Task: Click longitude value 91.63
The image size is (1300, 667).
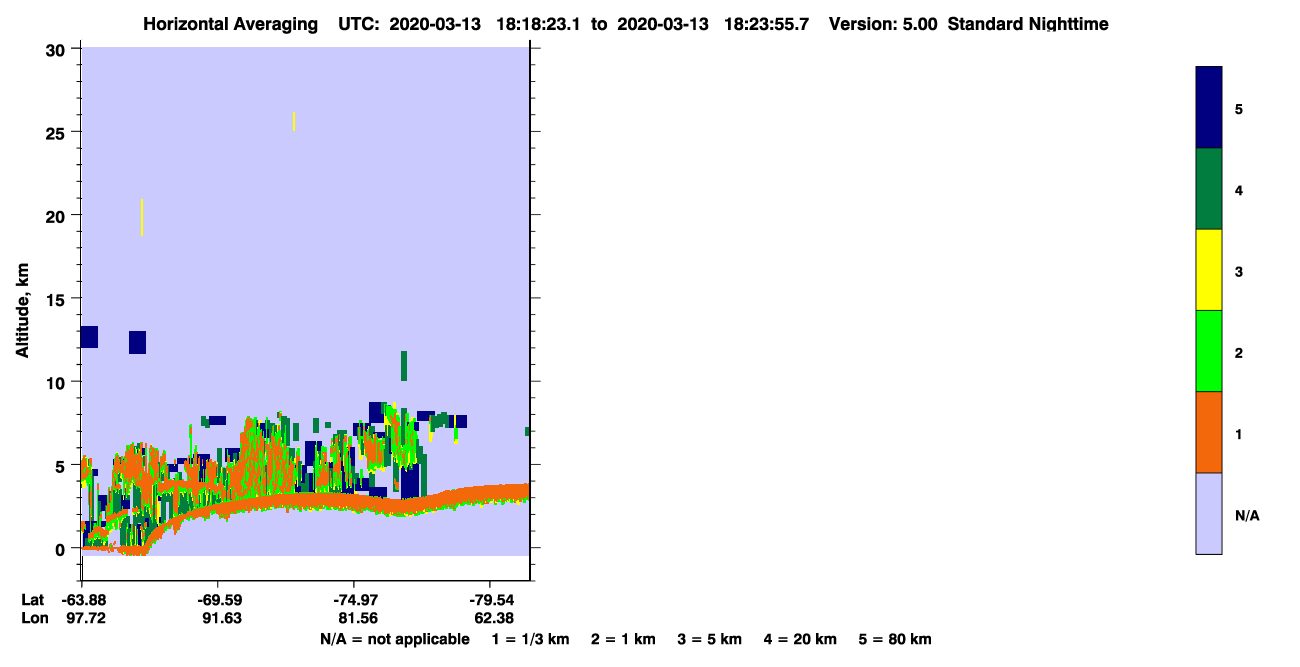Action: pyautogui.click(x=221, y=618)
